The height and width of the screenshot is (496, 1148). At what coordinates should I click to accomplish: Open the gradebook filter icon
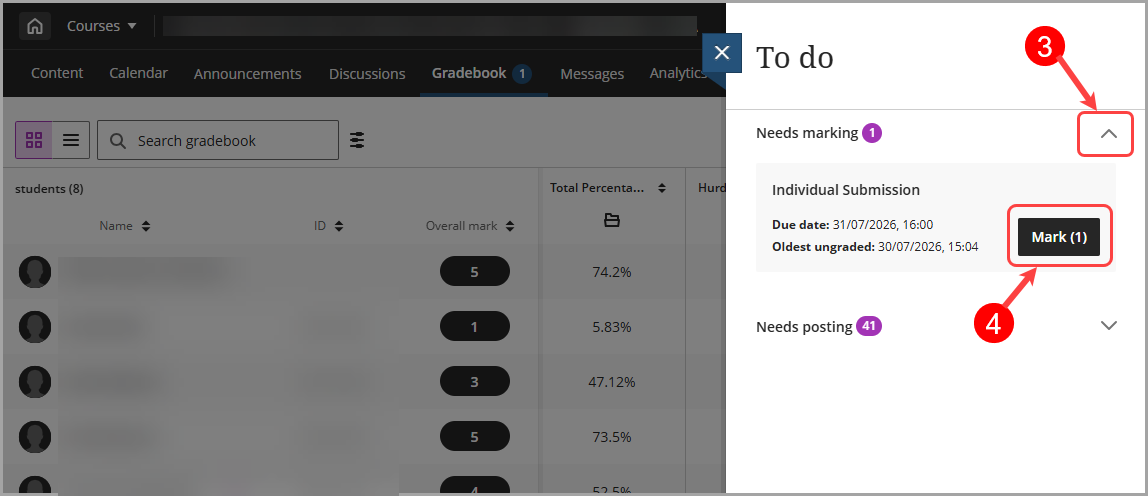pos(357,140)
